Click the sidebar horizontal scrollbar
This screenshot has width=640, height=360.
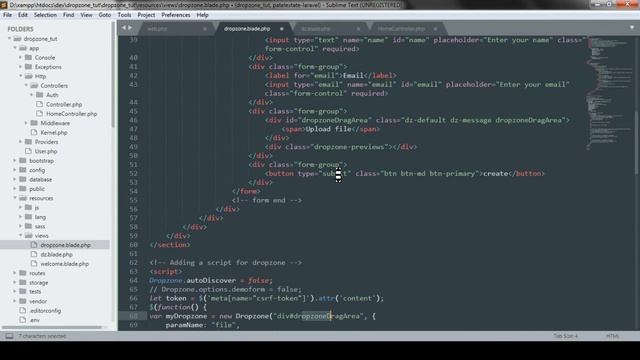point(52,327)
